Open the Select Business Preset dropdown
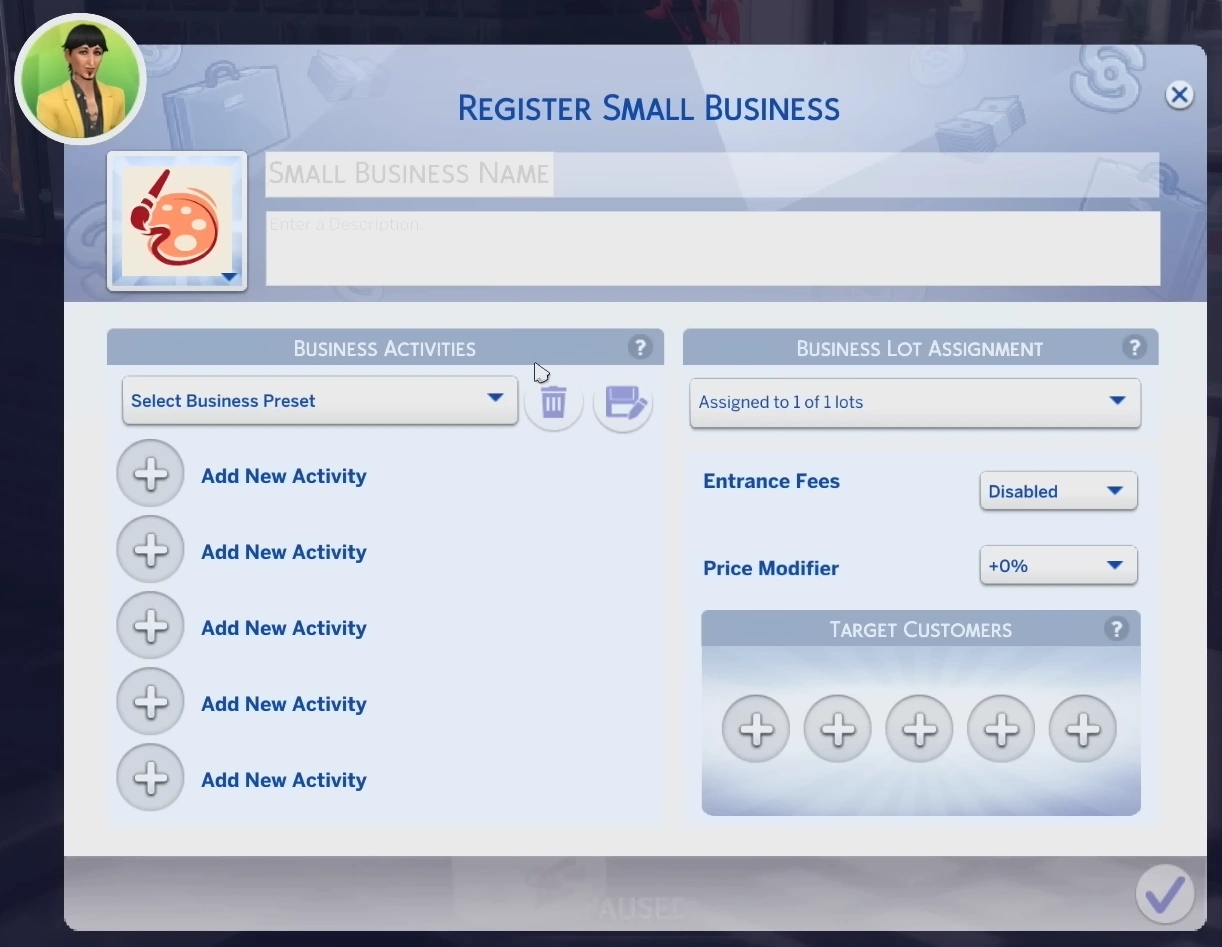This screenshot has height=947, width=1222. (320, 400)
